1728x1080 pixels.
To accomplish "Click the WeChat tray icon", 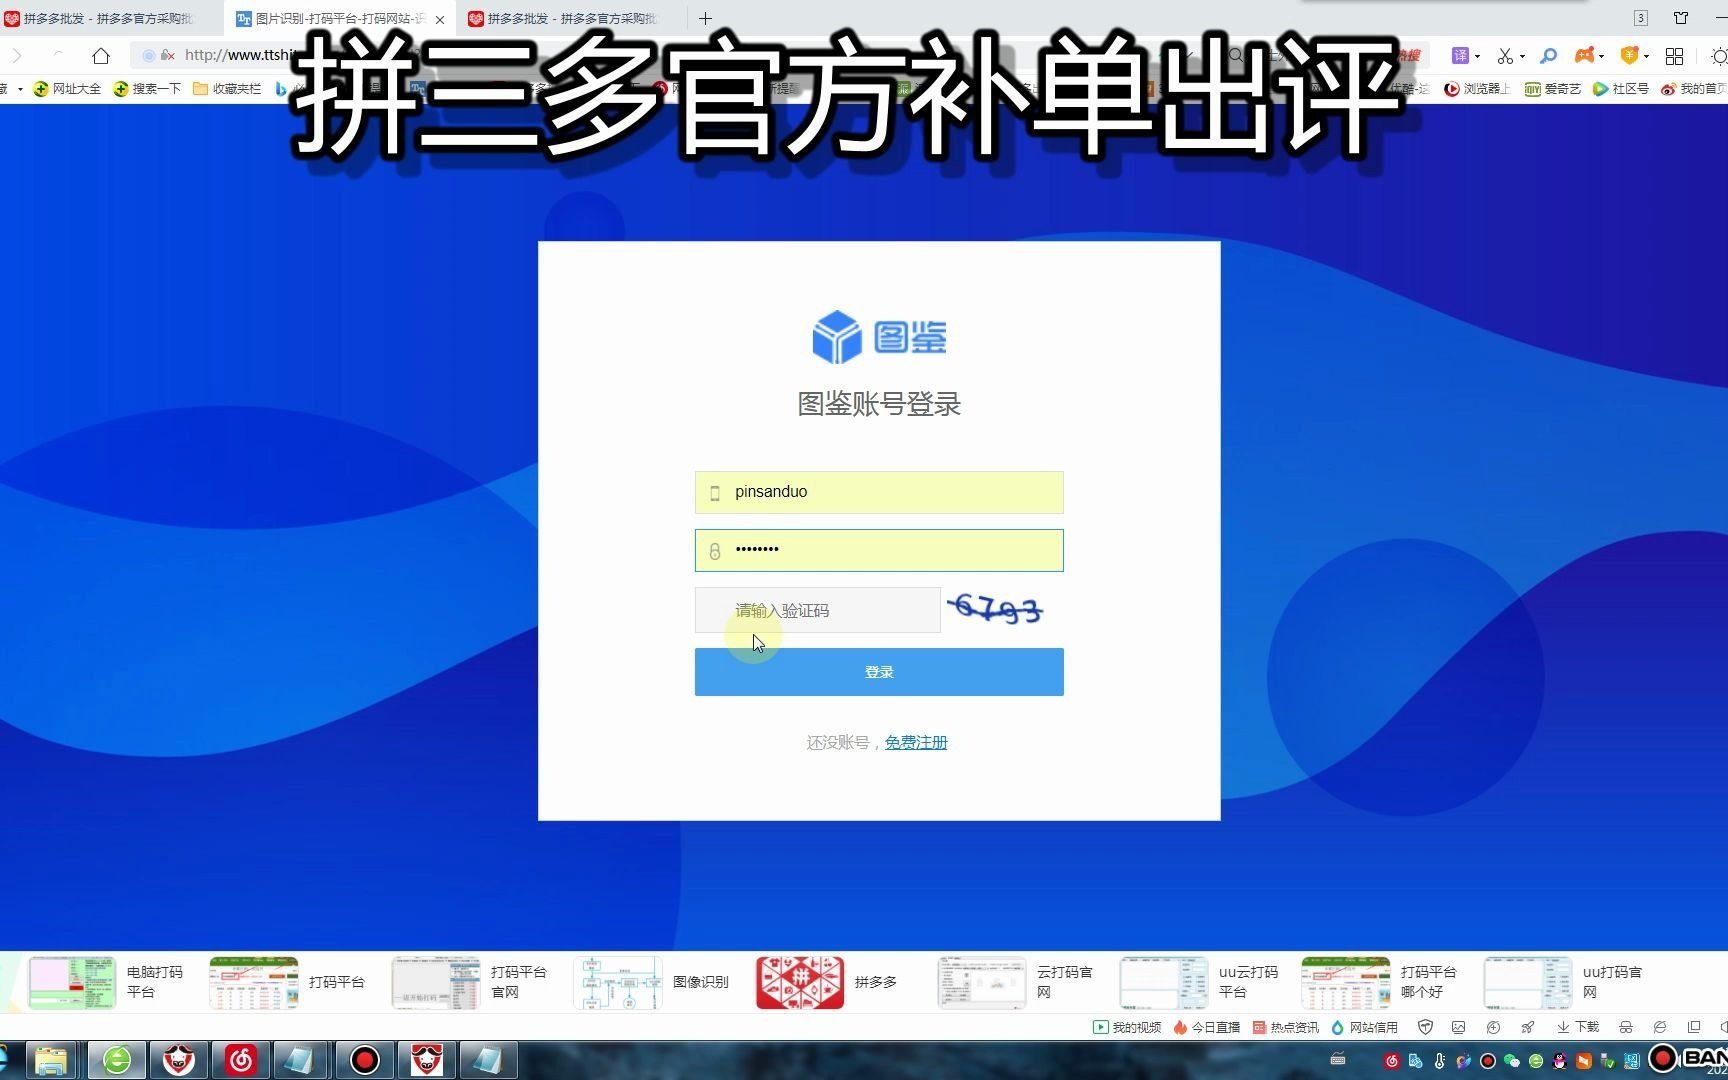I will click(1512, 1061).
